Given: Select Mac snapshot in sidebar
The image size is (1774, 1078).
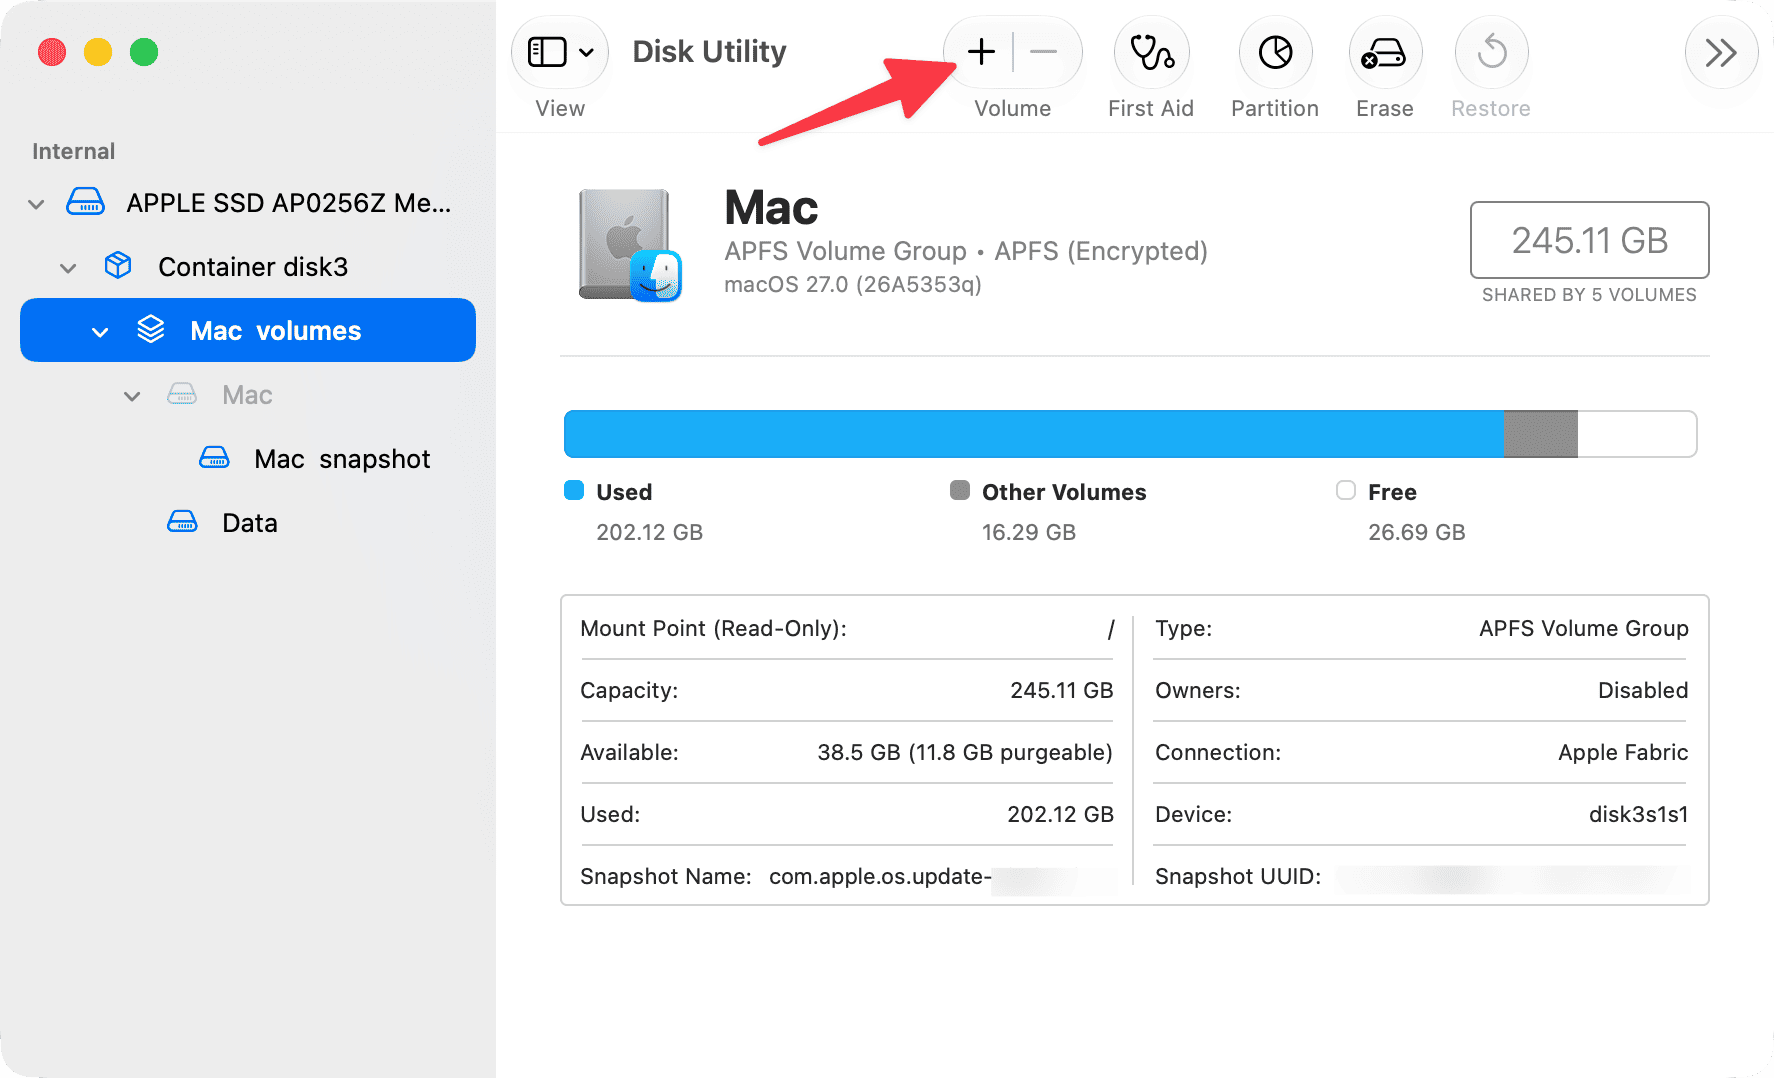Looking at the screenshot, I should 342,459.
